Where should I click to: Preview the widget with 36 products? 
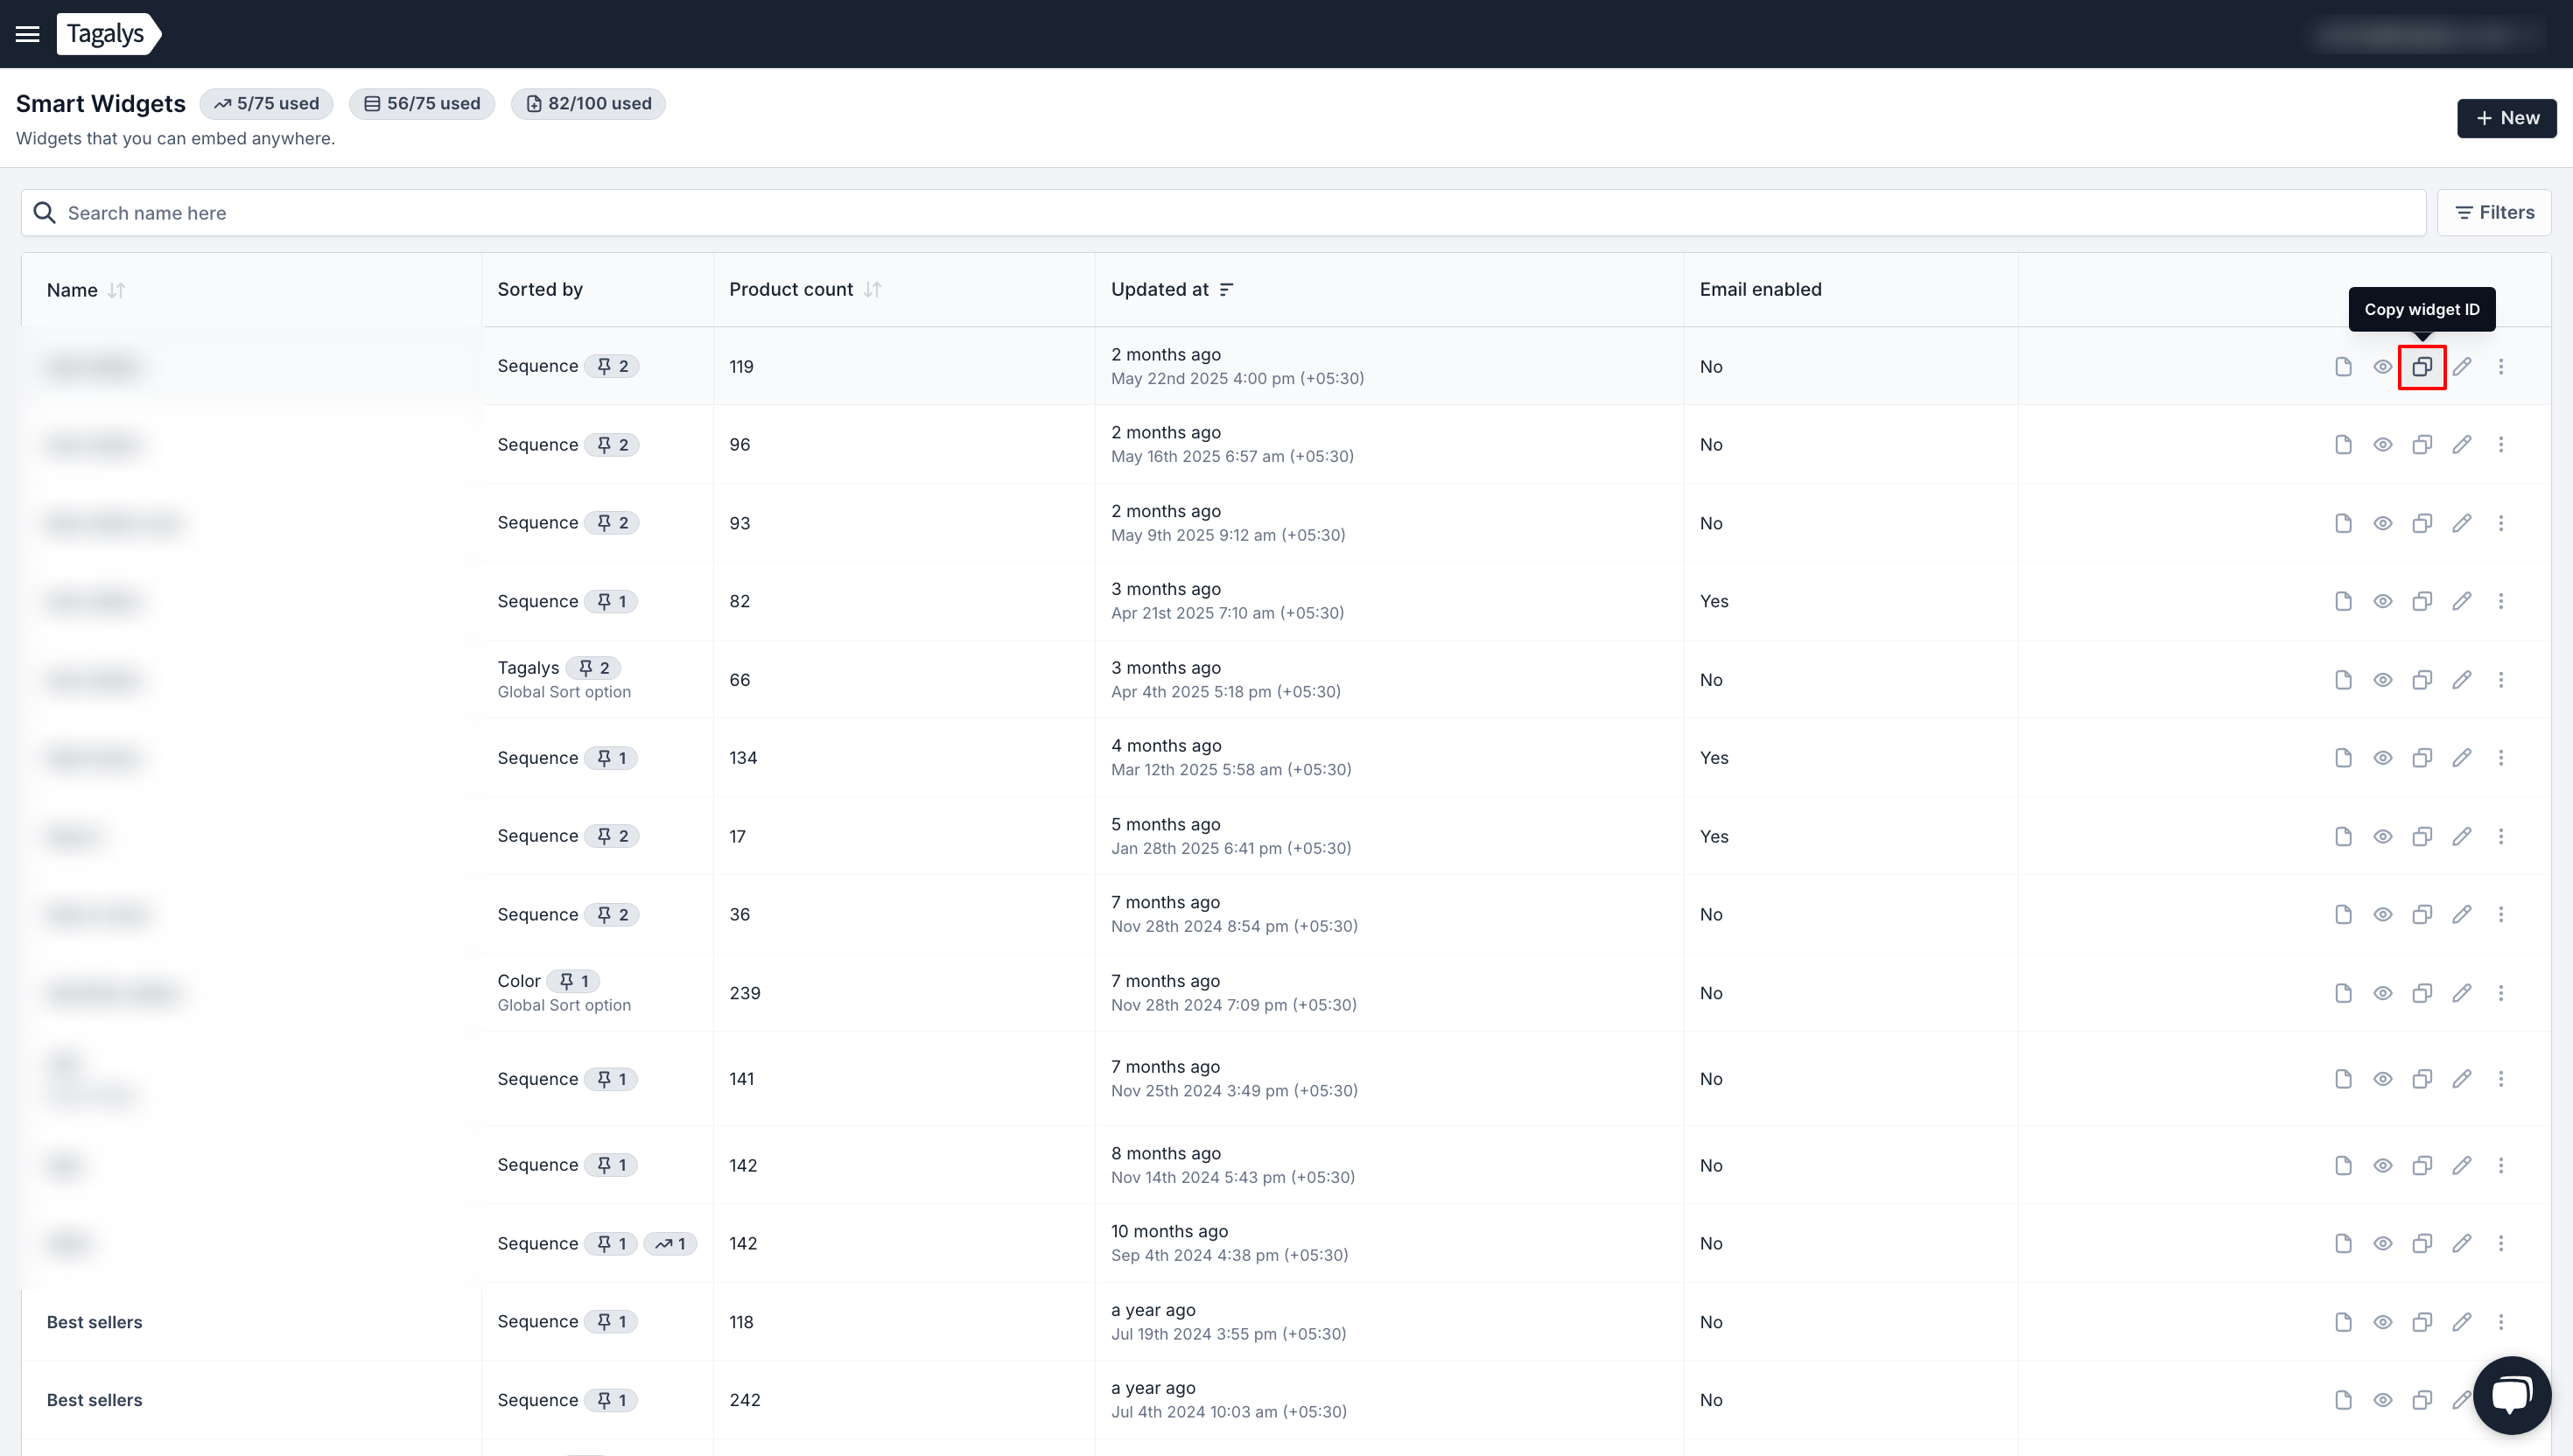2383,914
